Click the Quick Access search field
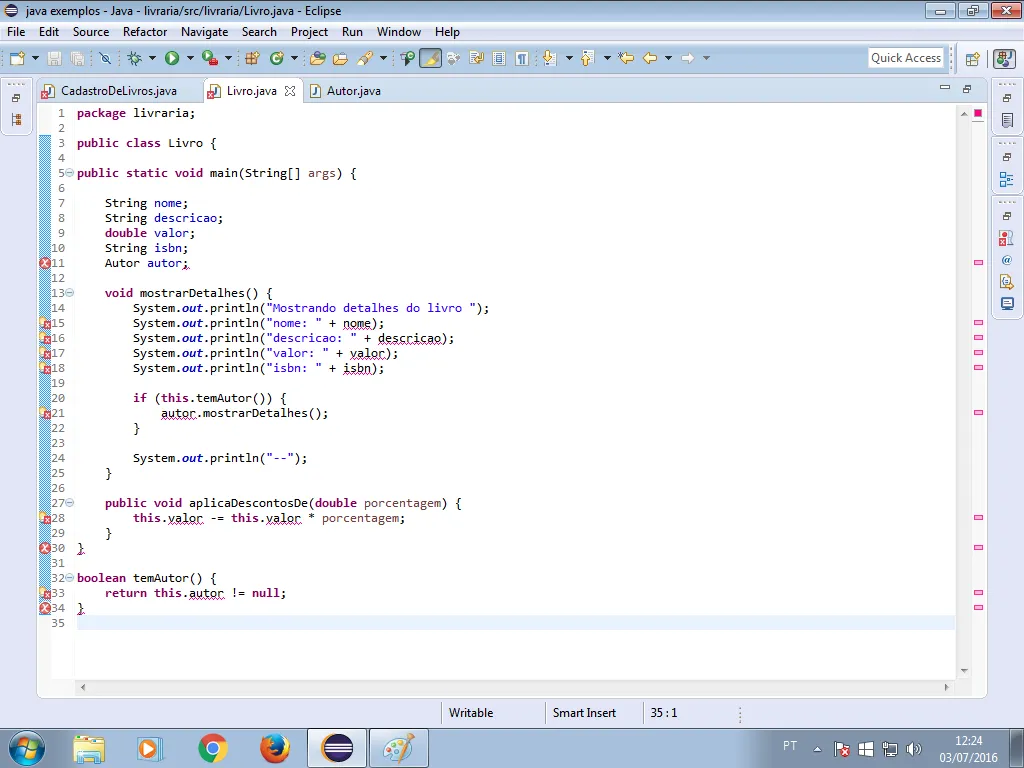1024x768 pixels. [x=906, y=58]
